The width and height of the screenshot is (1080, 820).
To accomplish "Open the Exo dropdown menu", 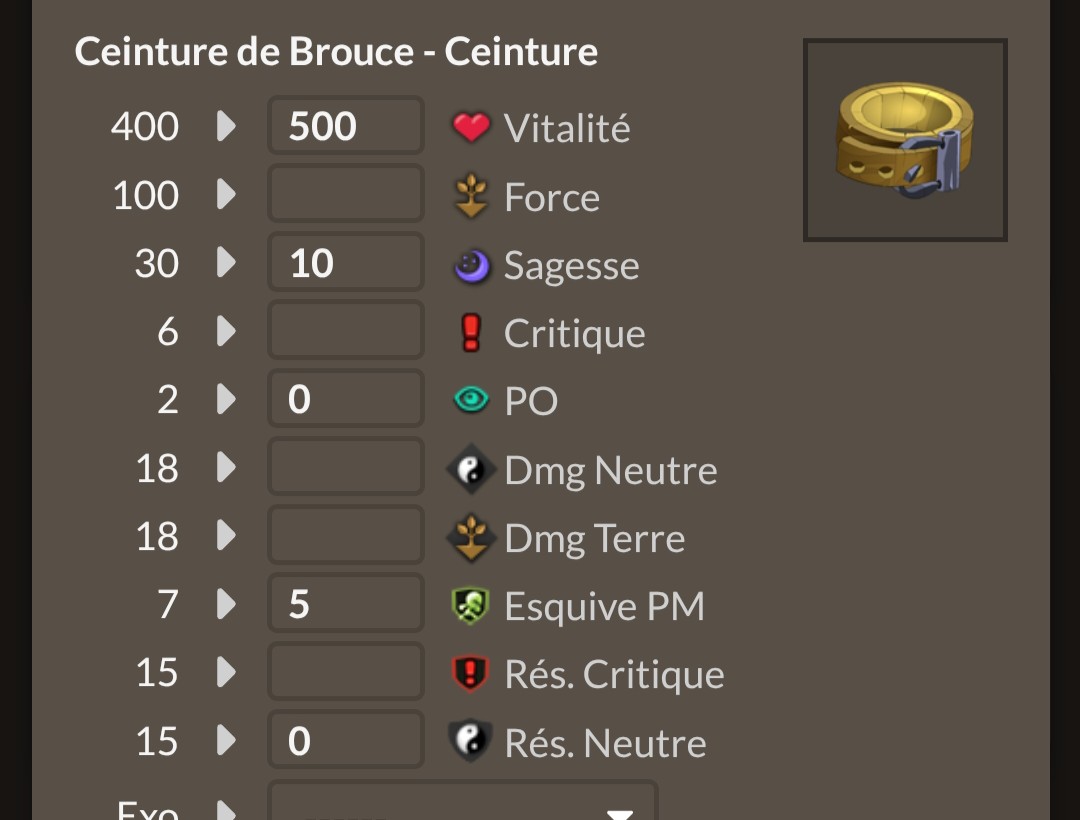I will (462, 800).
